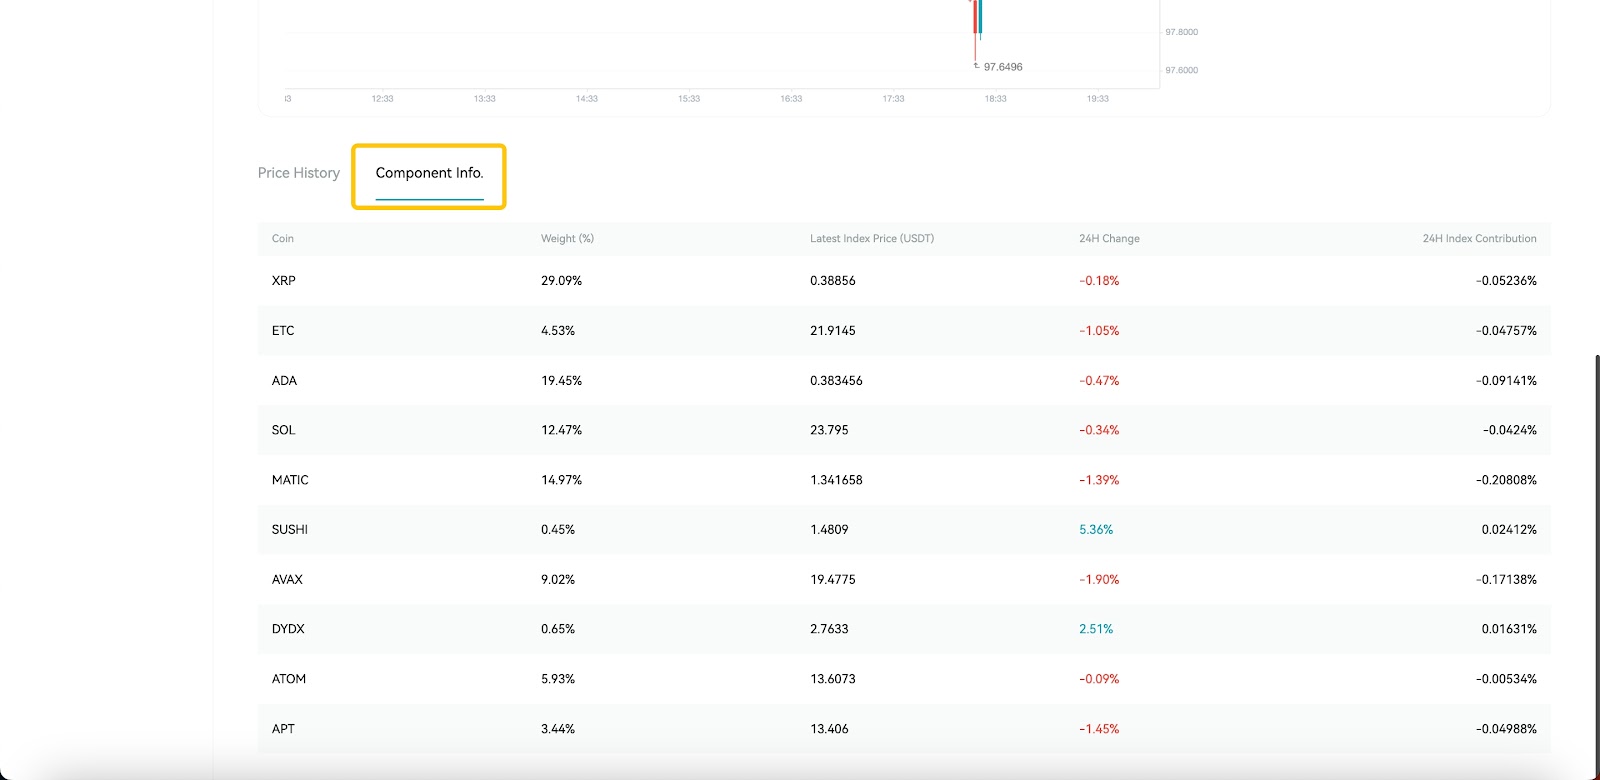Select the AVAX coin name

287,580
